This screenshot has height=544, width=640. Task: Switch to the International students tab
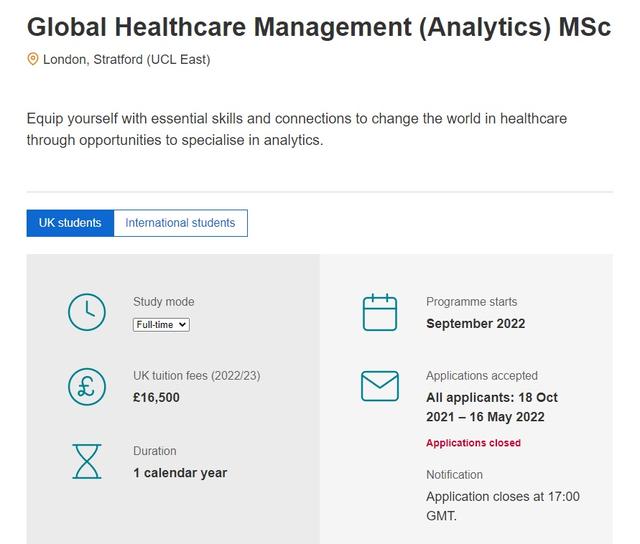click(x=180, y=223)
